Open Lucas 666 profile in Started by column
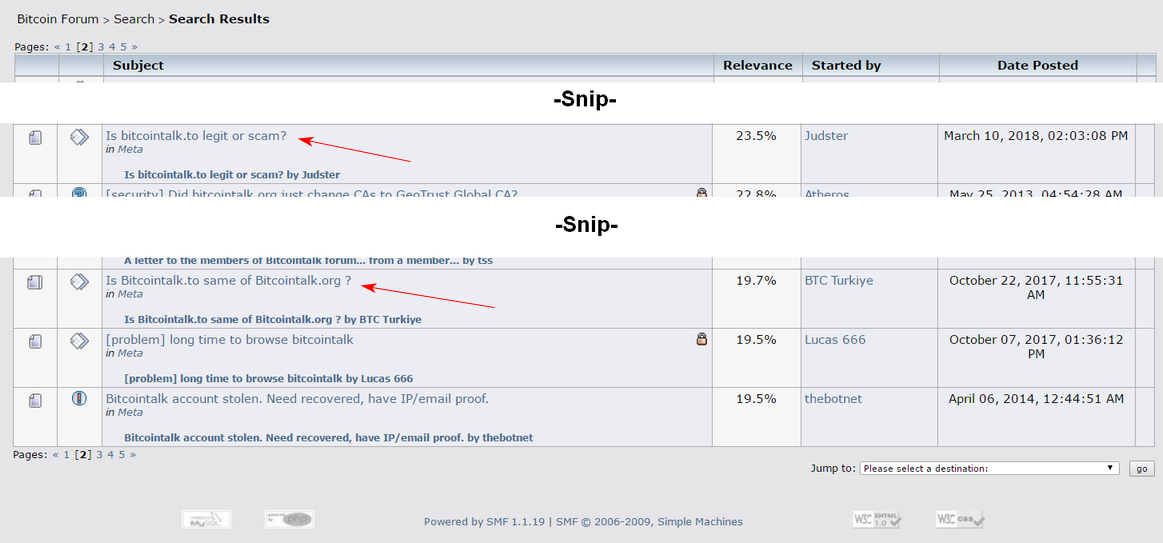Screen dimensions: 1163x543 tap(835, 340)
